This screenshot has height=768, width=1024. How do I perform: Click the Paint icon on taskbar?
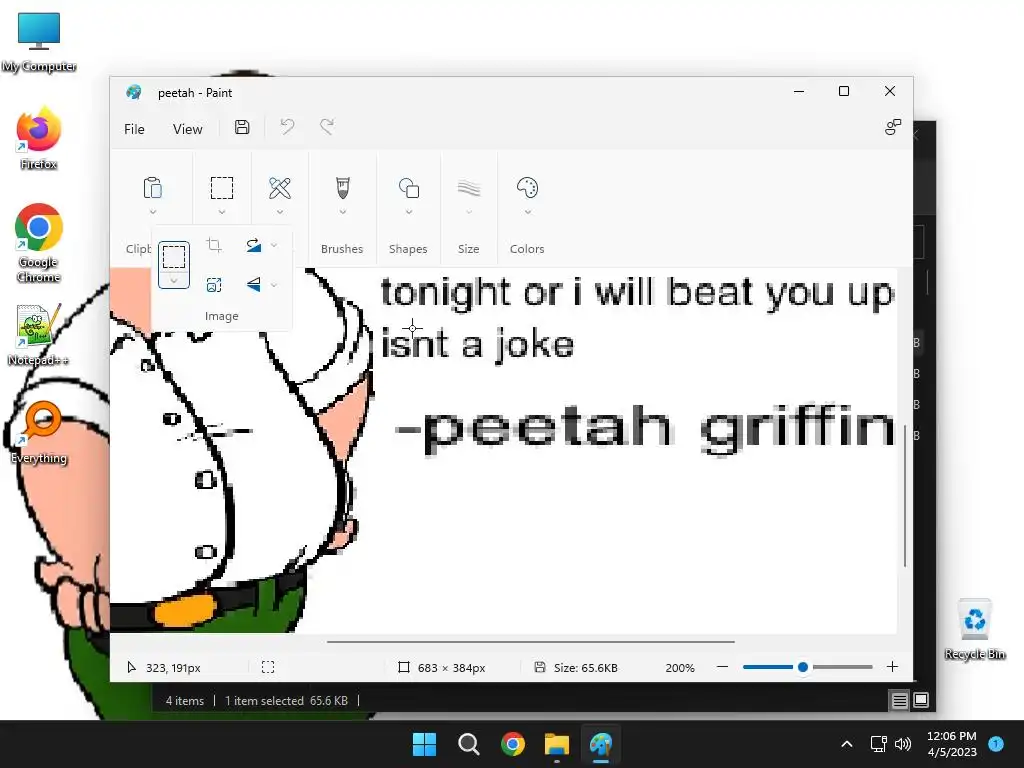[601, 744]
